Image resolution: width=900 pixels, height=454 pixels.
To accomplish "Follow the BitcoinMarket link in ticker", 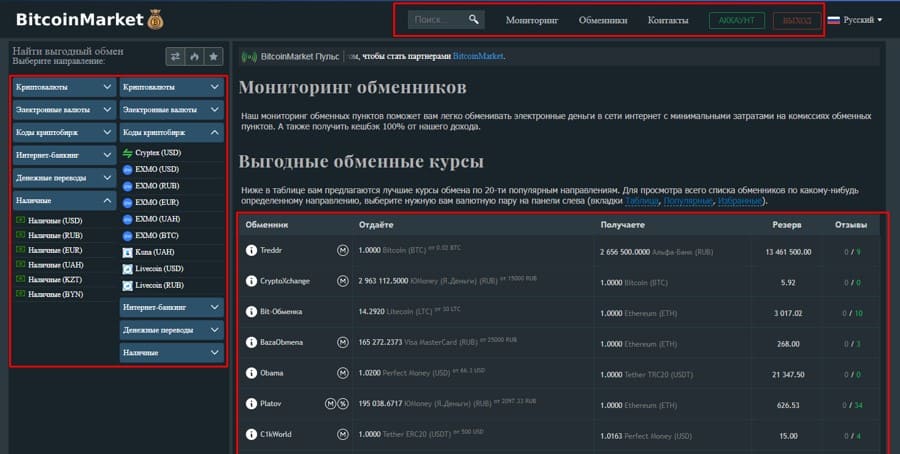I will tap(478, 56).
